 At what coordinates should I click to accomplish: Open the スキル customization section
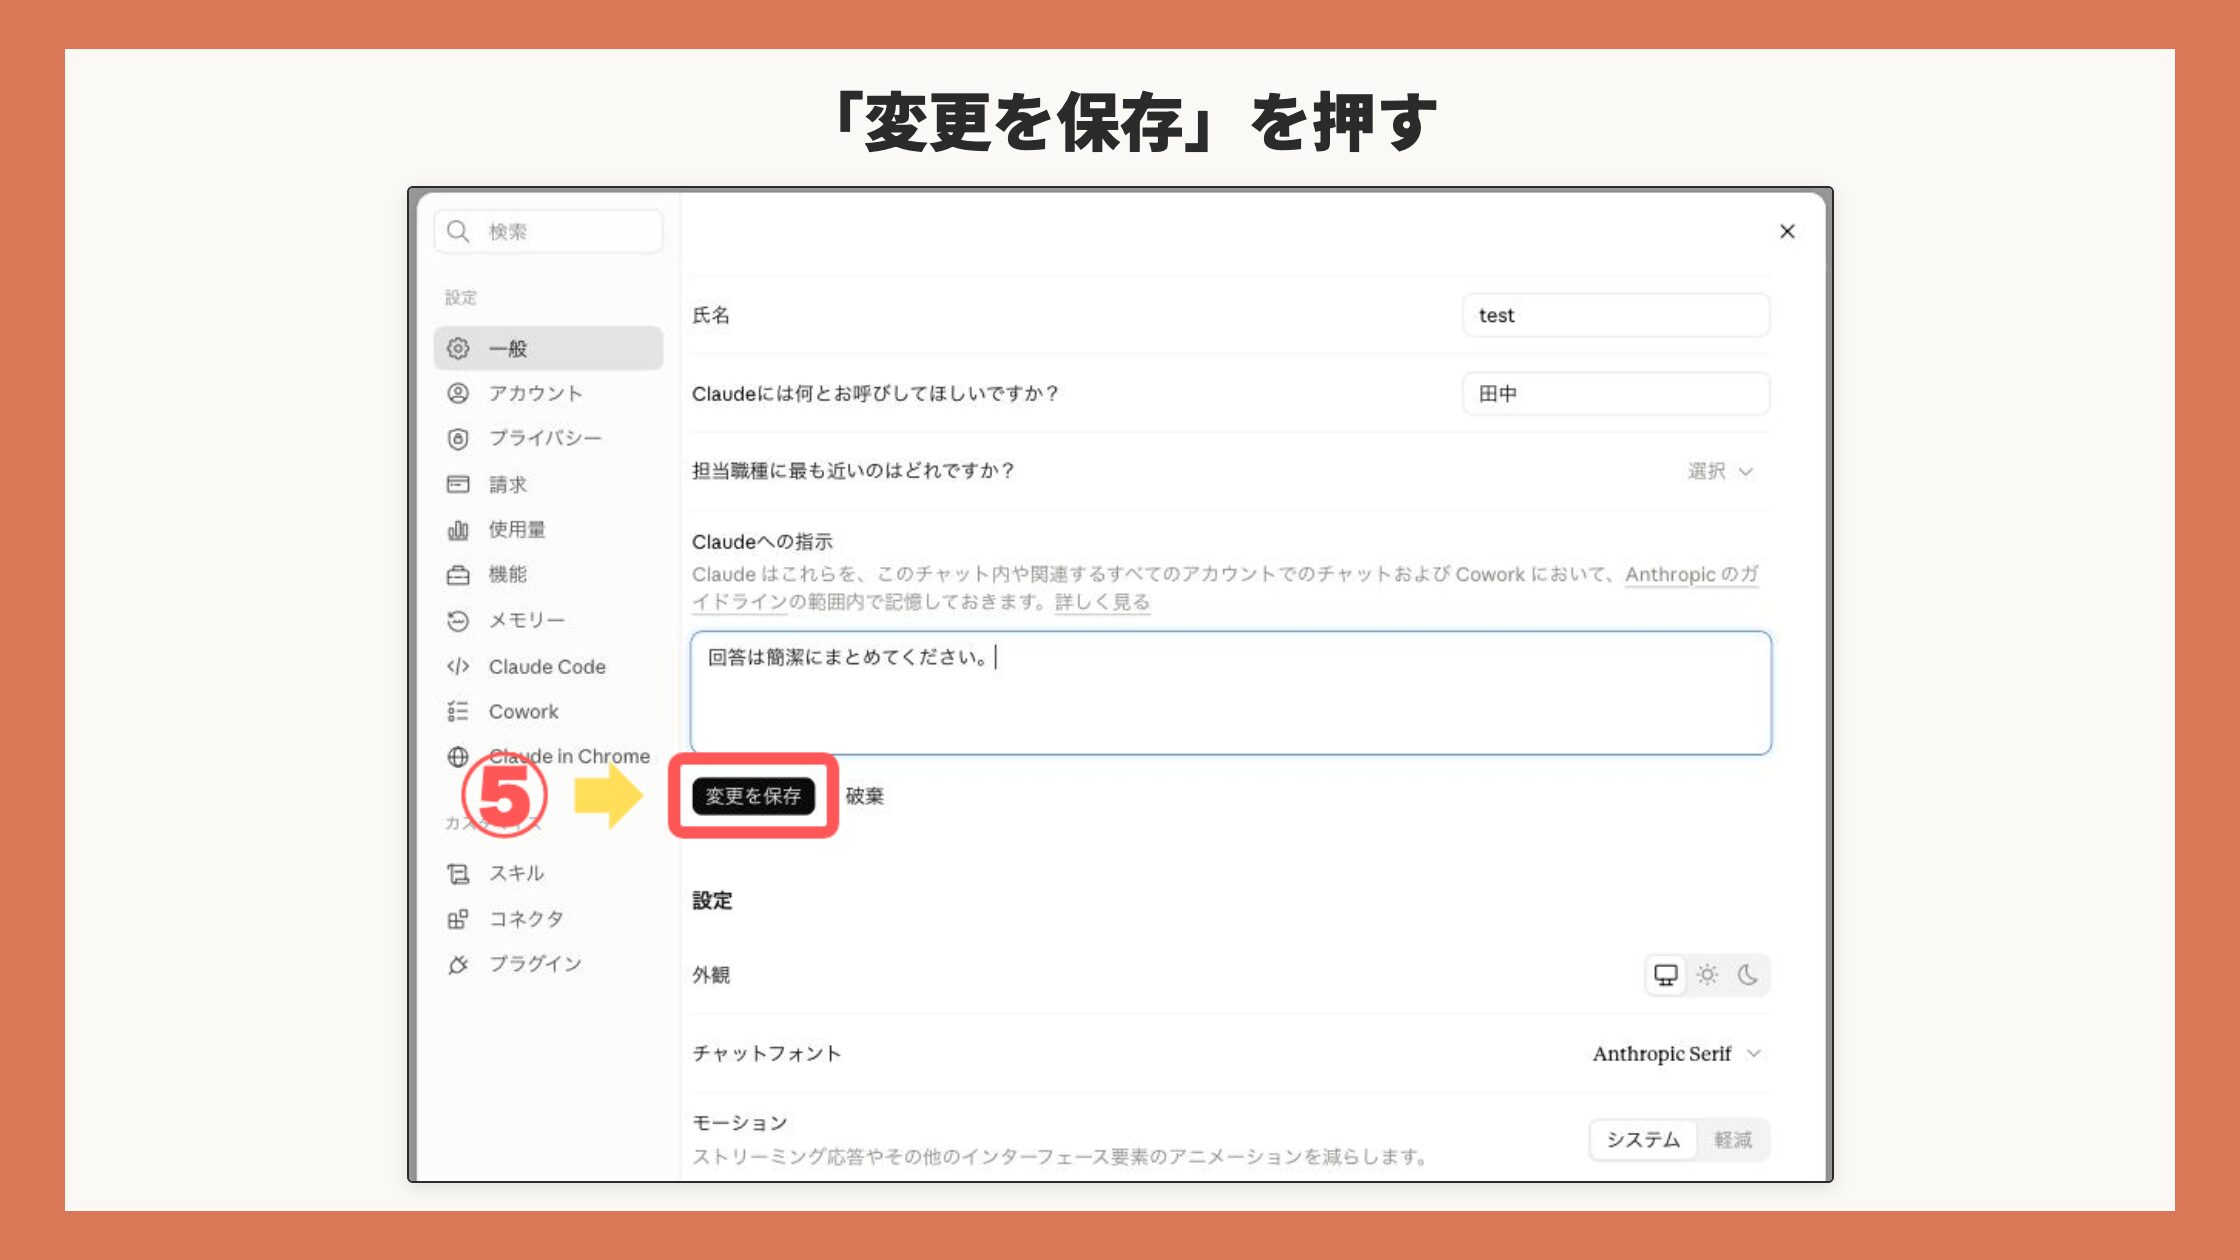point(549,874)
